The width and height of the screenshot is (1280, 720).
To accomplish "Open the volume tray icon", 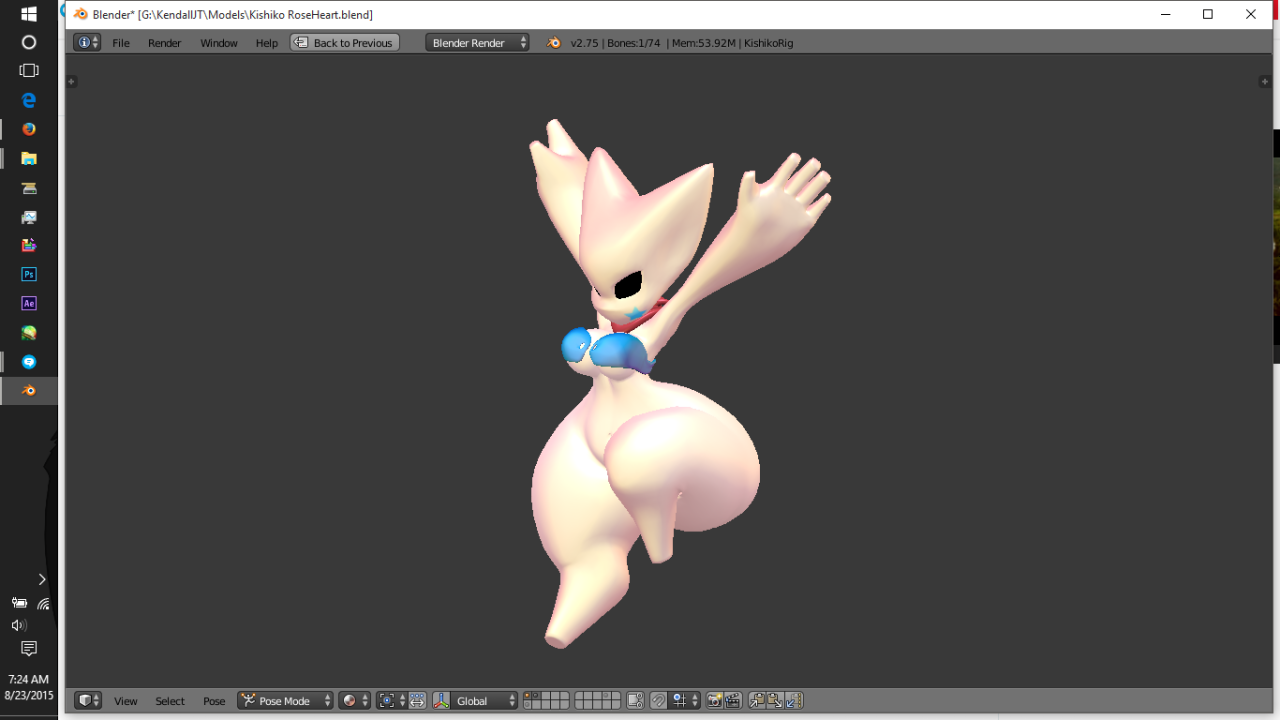I will point(18,625).
